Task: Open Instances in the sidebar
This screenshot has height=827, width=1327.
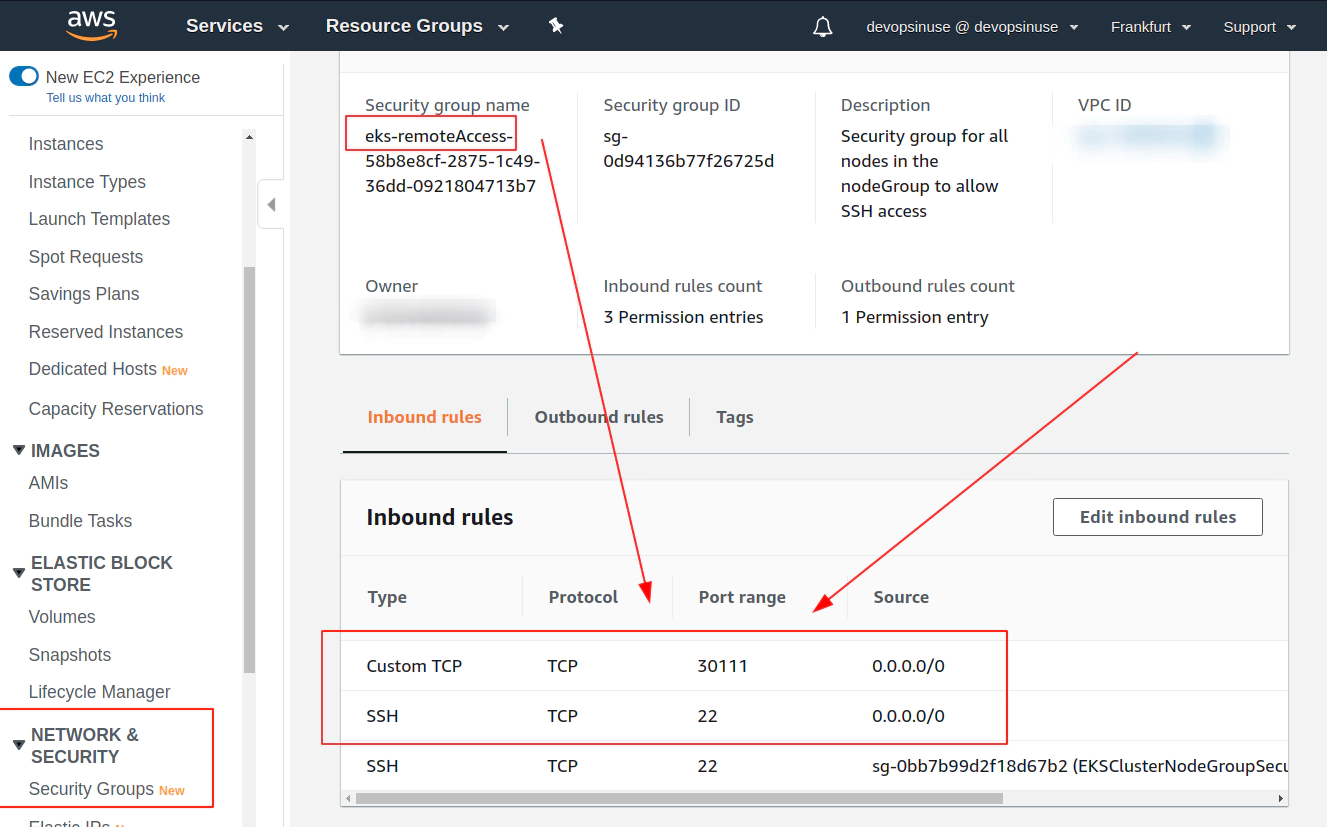Action: (66, 144)
